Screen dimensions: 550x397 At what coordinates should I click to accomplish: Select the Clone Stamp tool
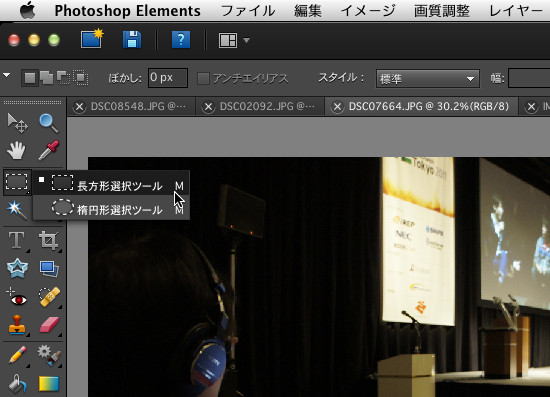click(16, 324)
